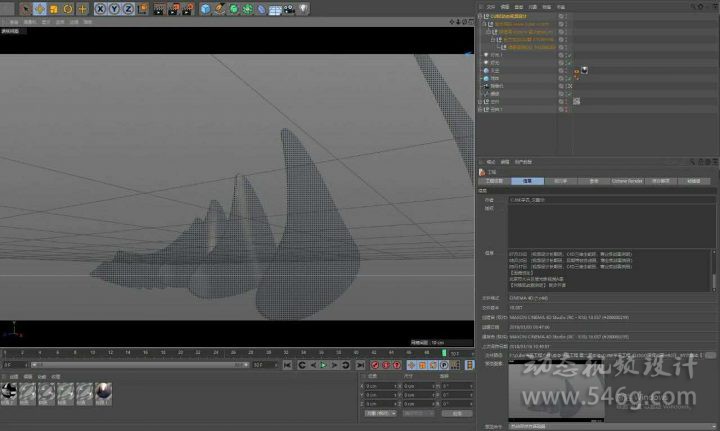
Task: Select the Rotate tool in top toolbar
Action: pyautogui.click(x=67, y=9)
